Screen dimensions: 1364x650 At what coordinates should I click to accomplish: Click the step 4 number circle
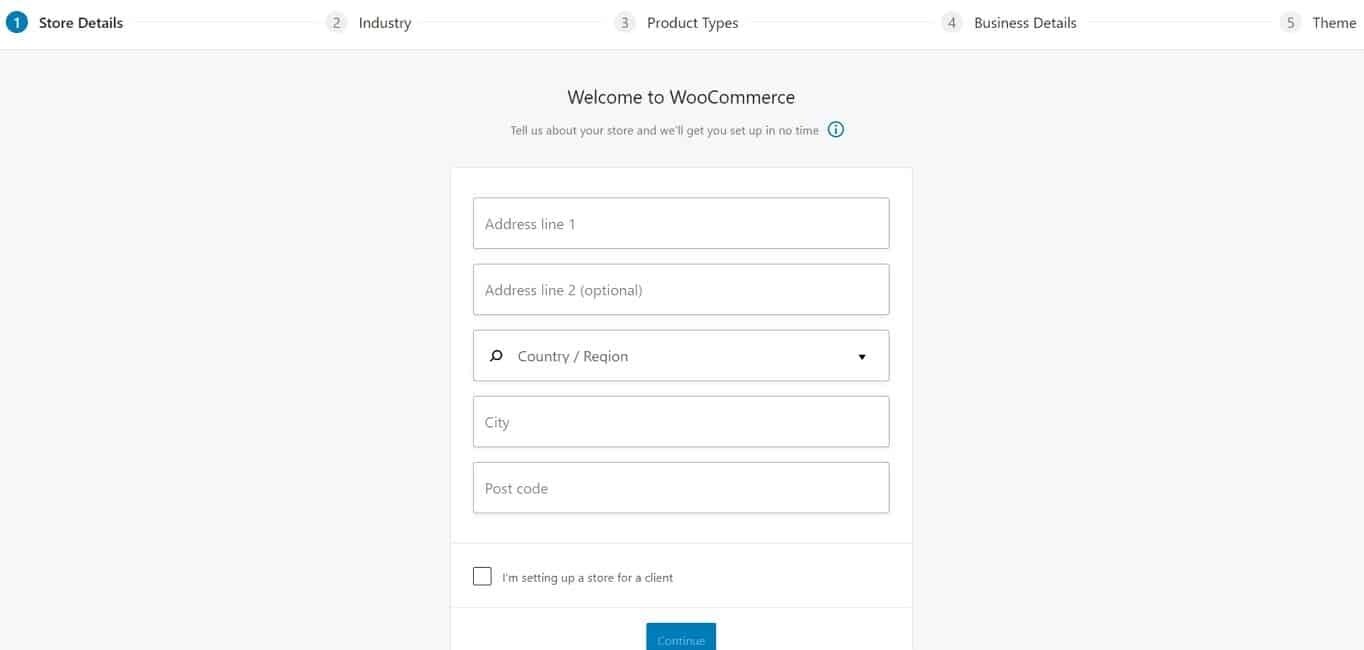952,23
